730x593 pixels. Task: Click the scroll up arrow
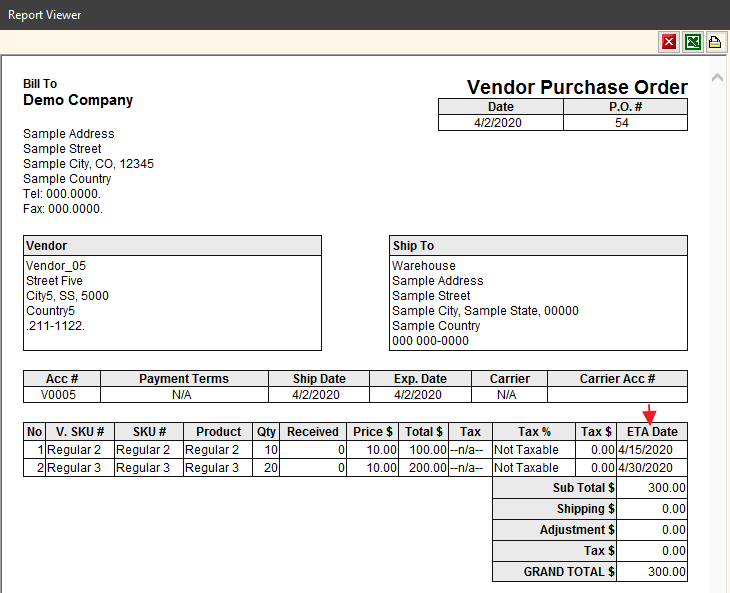716,78
